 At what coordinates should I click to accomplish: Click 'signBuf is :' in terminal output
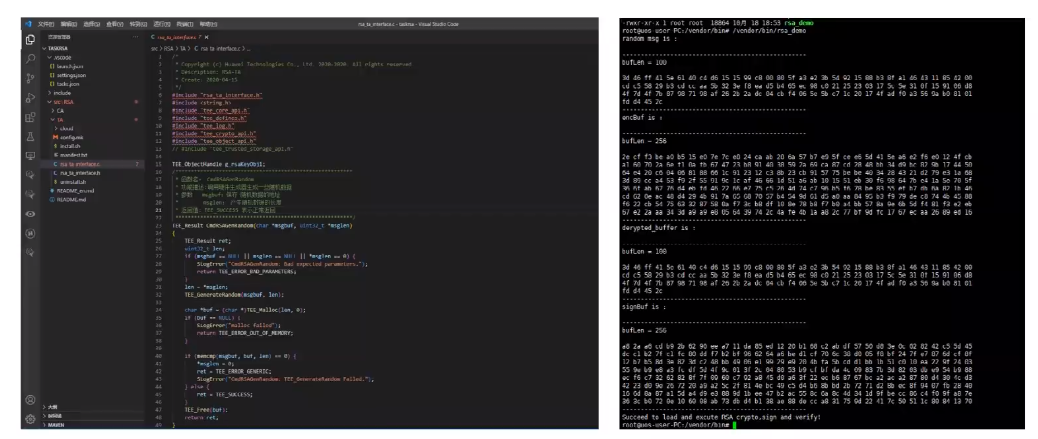[645, 307]
